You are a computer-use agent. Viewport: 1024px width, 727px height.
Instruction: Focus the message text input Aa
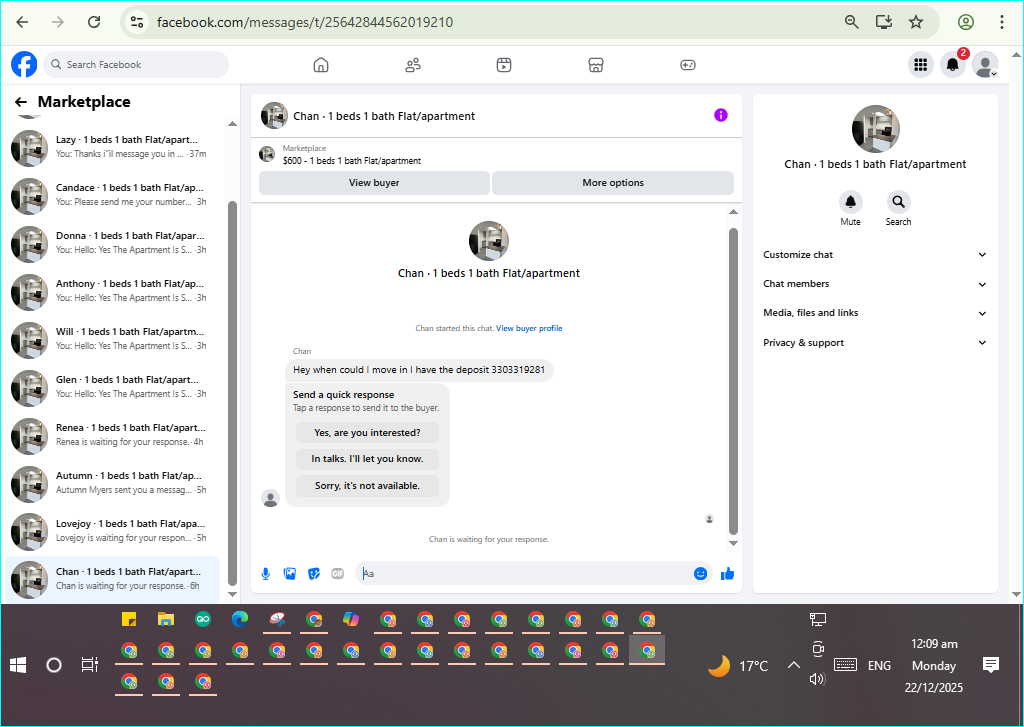click(x=524, y=574)
